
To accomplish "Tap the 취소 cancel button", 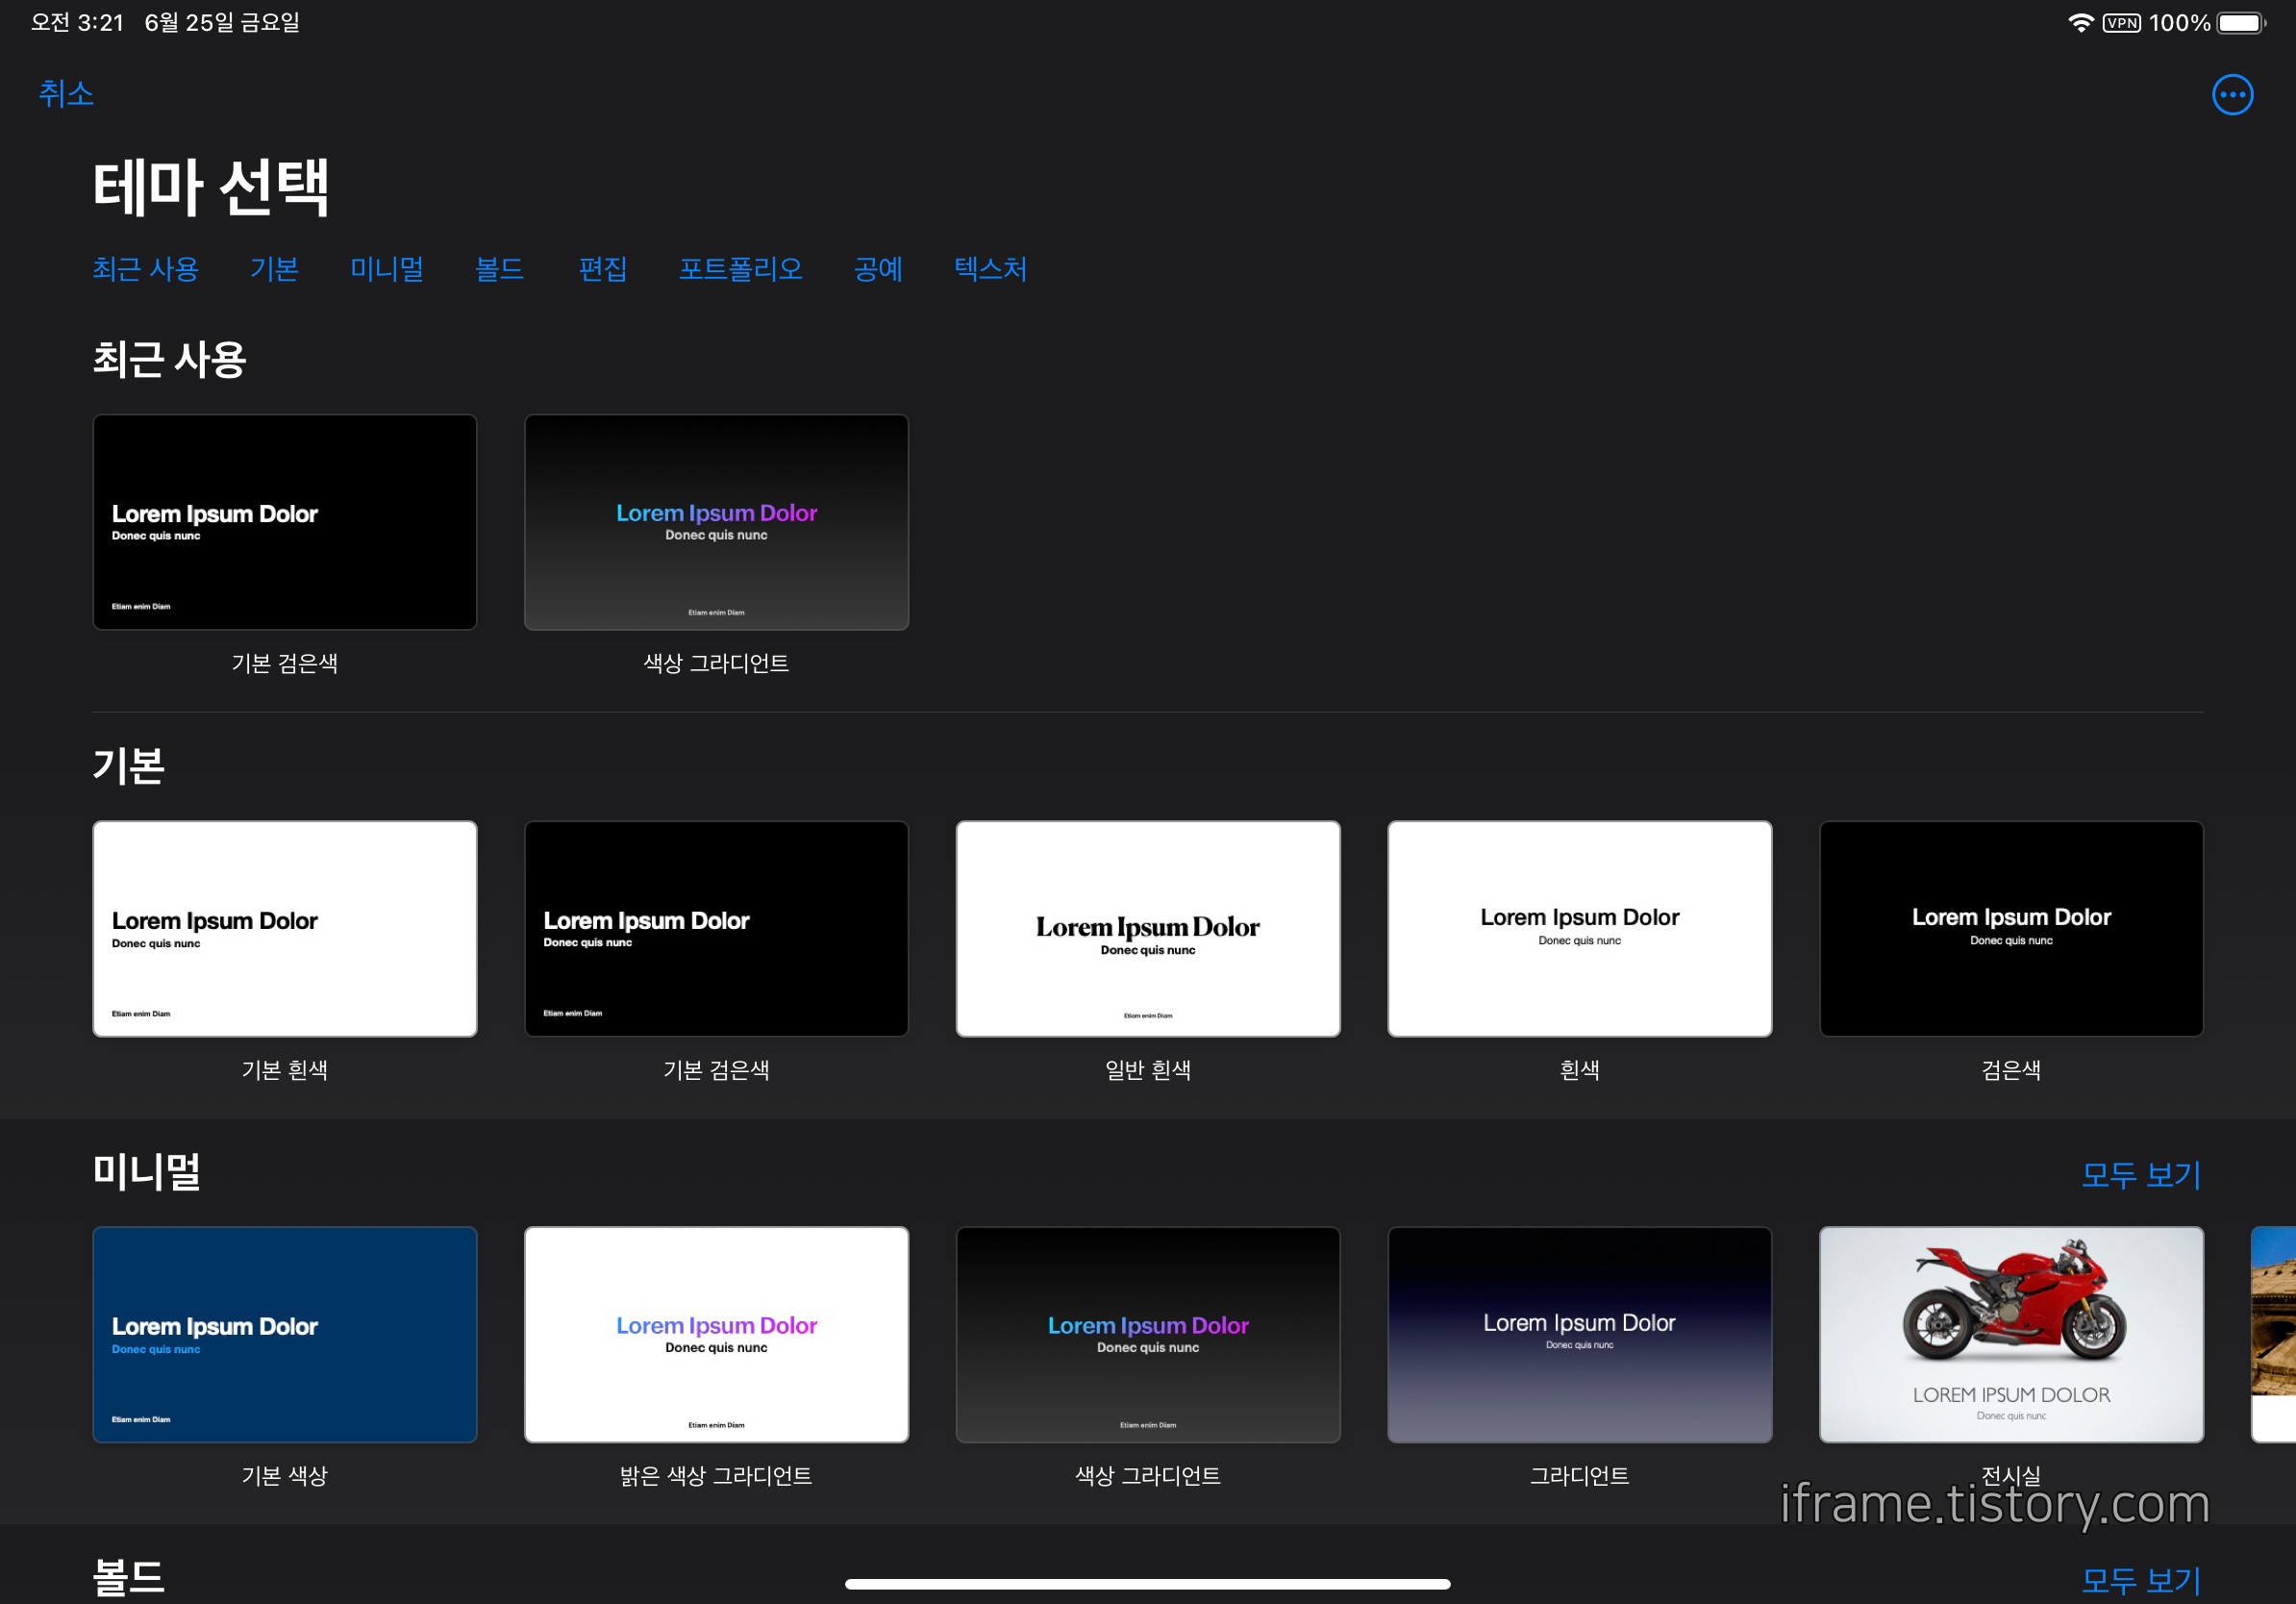I will tap(66, 94).
